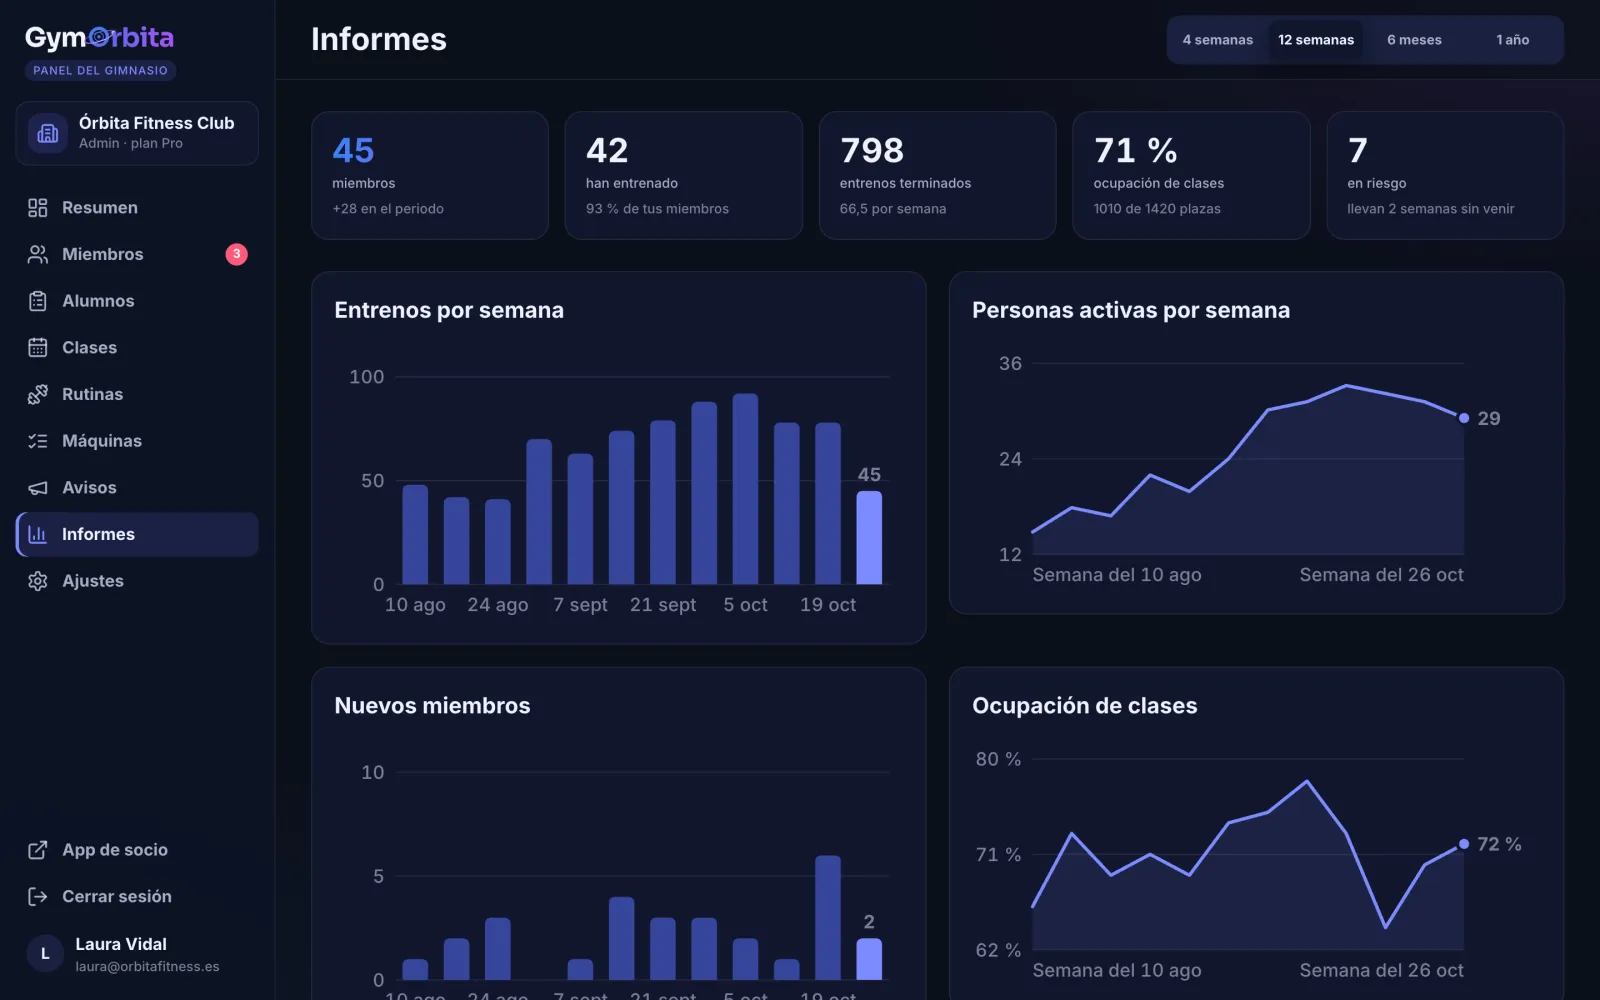Open the Rutinas section
1600x1000 pixels.
coord(137,394)
